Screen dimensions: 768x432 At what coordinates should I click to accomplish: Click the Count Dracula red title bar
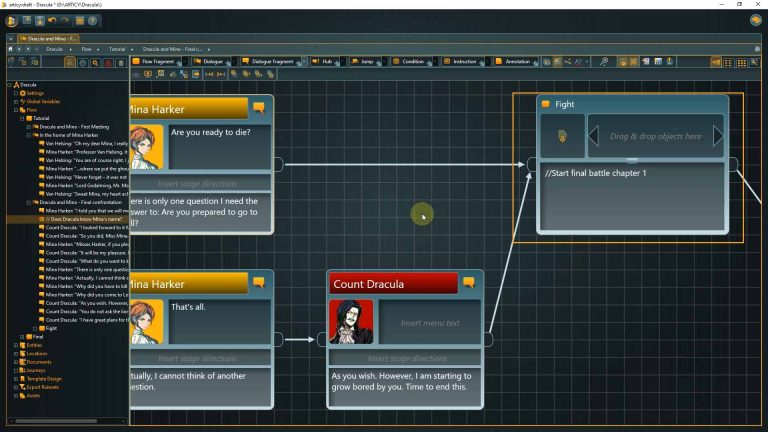pos(393,284)
